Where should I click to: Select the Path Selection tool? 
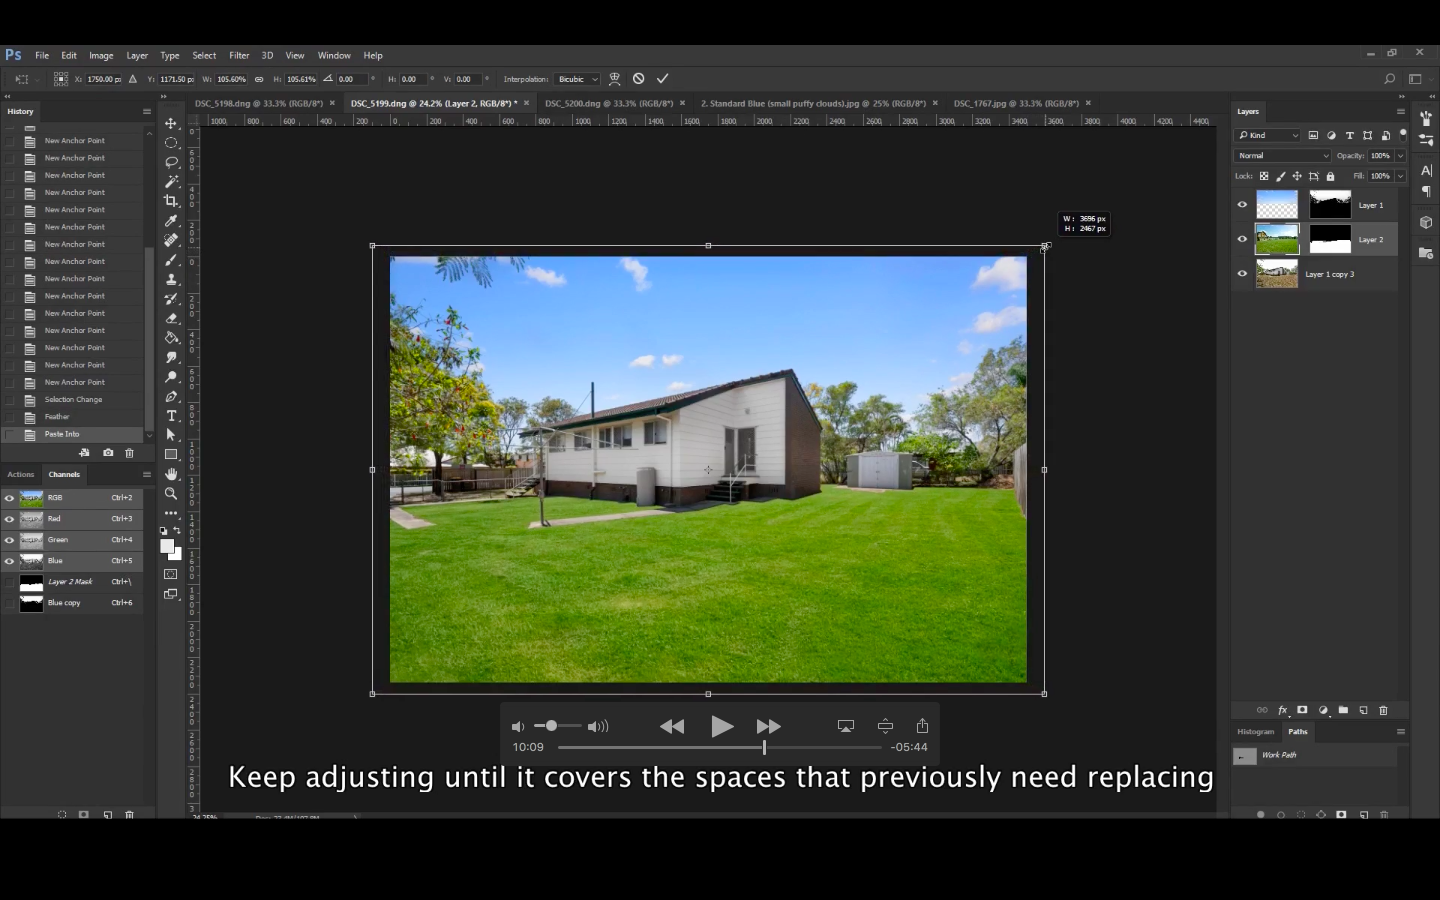pos(171,435)
